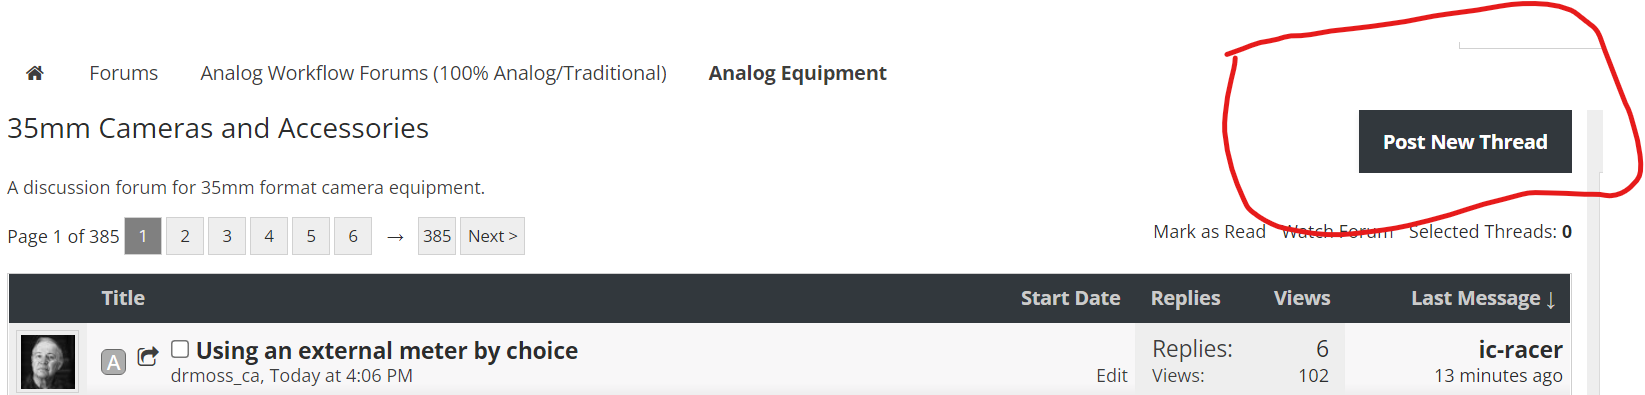This screenshot has width=1645, height=395.
Task: Open Analog Workflow Forums breadcrumb
Action: coord(433,73)
